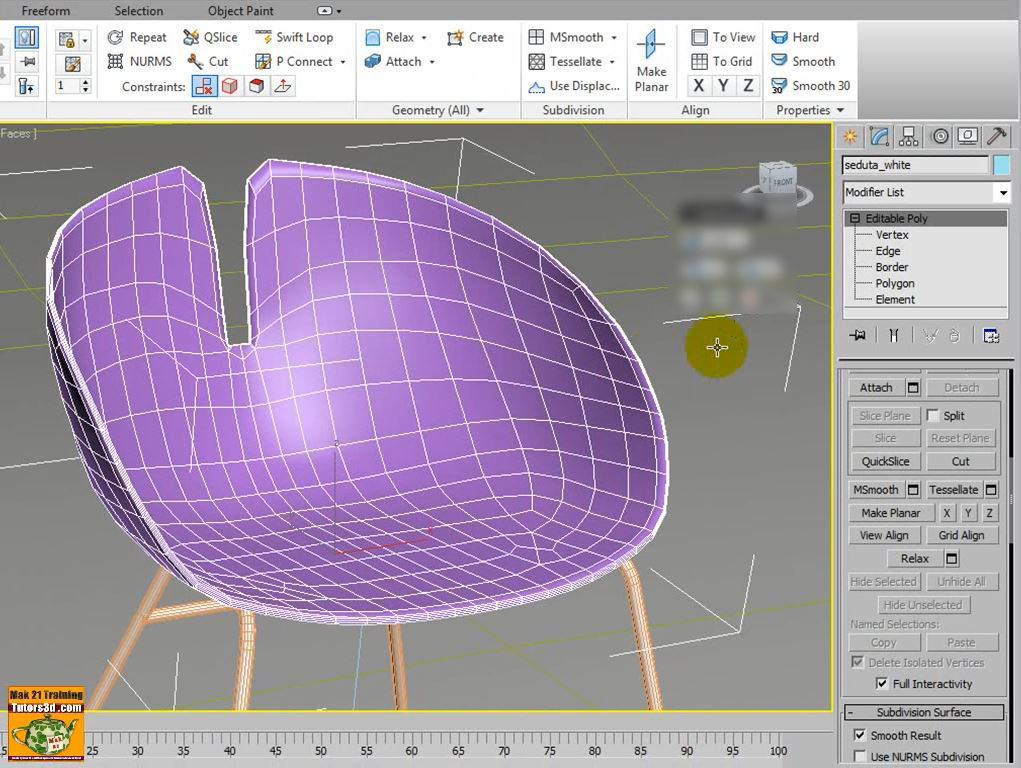1021x768 pixels.
Task: Select the QSlice tool icon
Action: (188, 37)
